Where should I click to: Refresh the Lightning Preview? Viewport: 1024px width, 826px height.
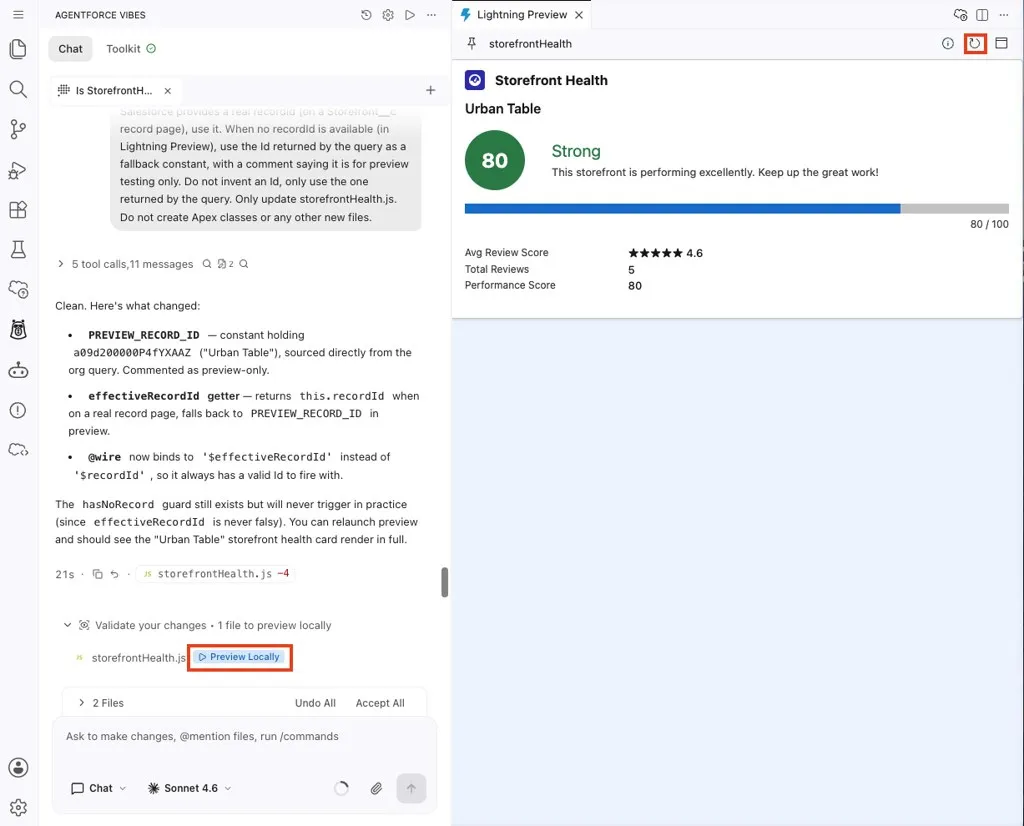pos(975,44)
